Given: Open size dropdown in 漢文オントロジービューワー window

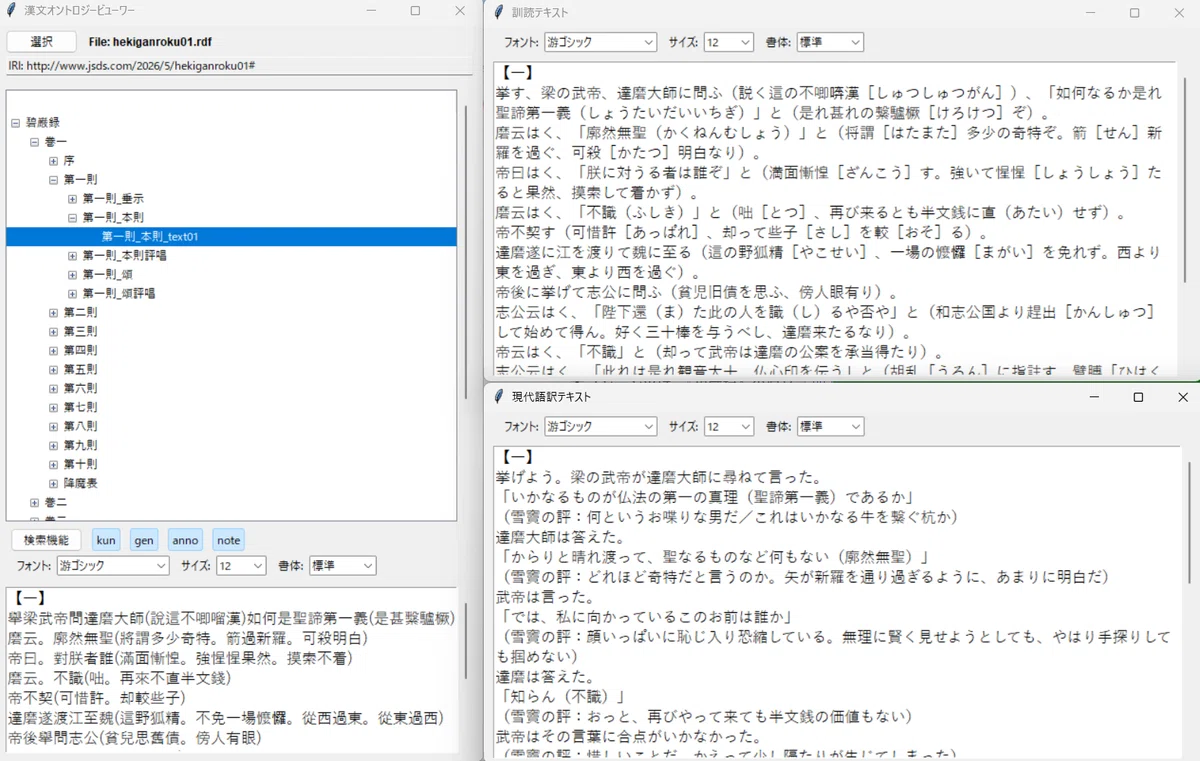Looking at the screenshot, I should pyautogui.click(x=241, y=566).
